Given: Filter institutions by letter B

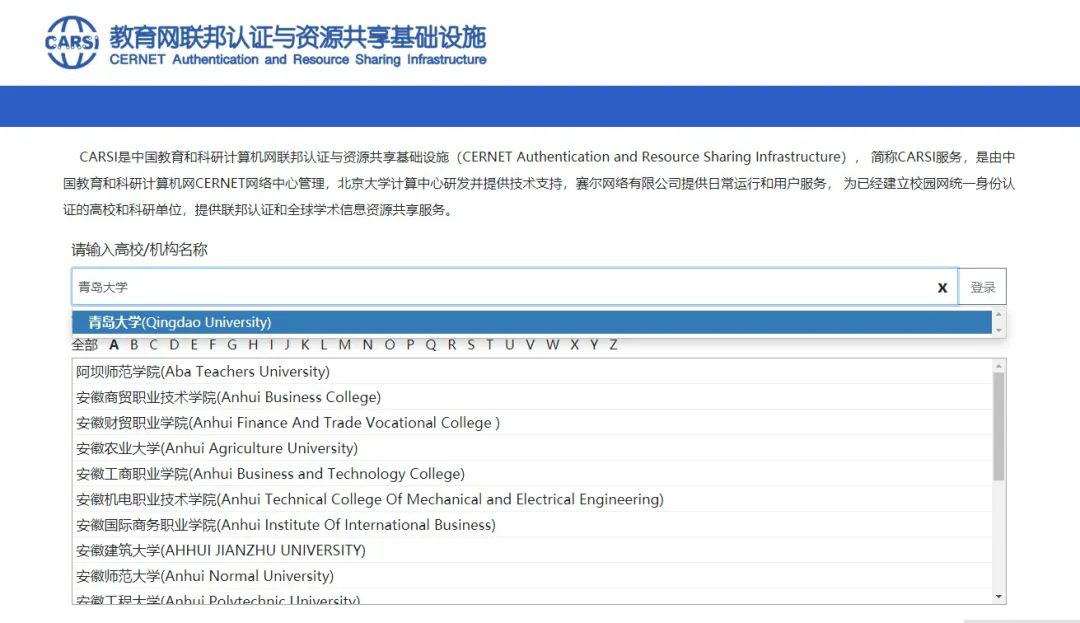Looking at the screenshot, I should pos(134,344).
